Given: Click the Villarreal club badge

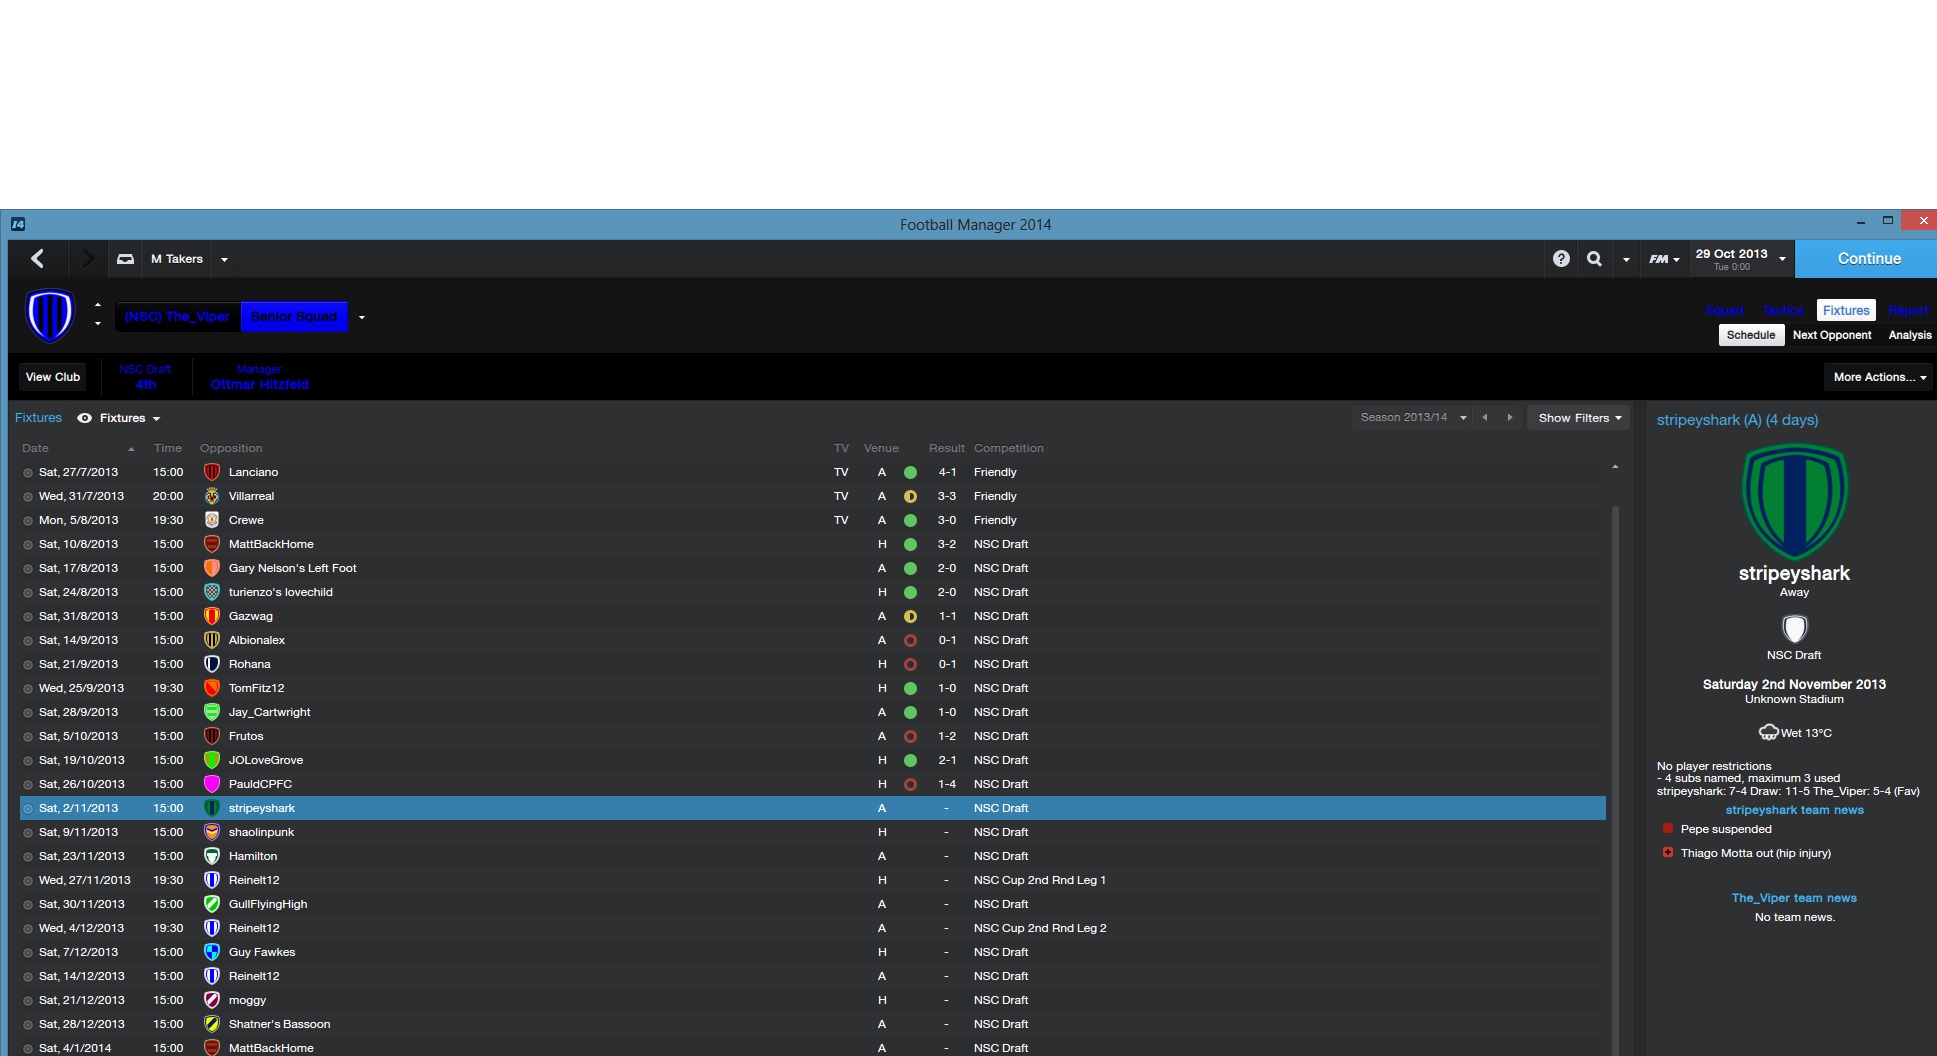Looking at the screenshot, I should [212, 496].
